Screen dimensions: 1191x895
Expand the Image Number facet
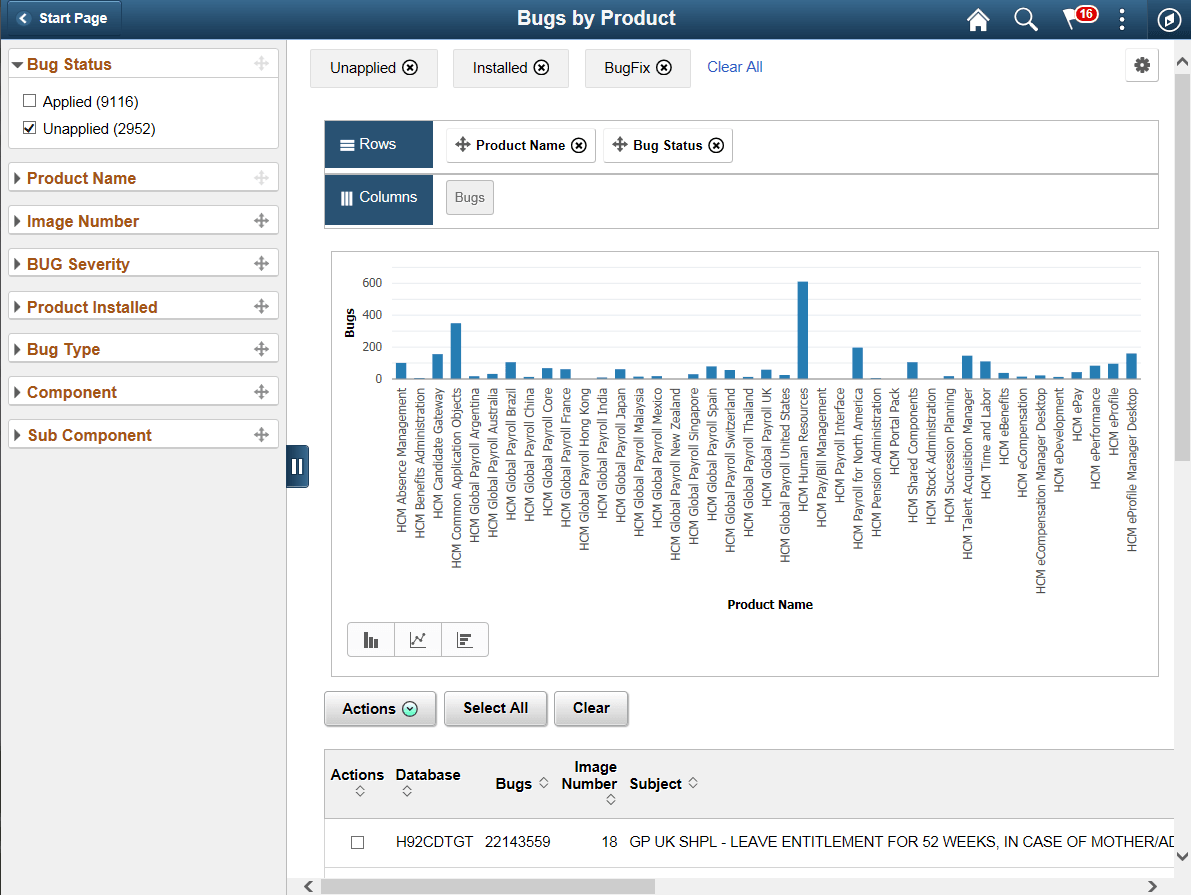[x=17, y=221]
